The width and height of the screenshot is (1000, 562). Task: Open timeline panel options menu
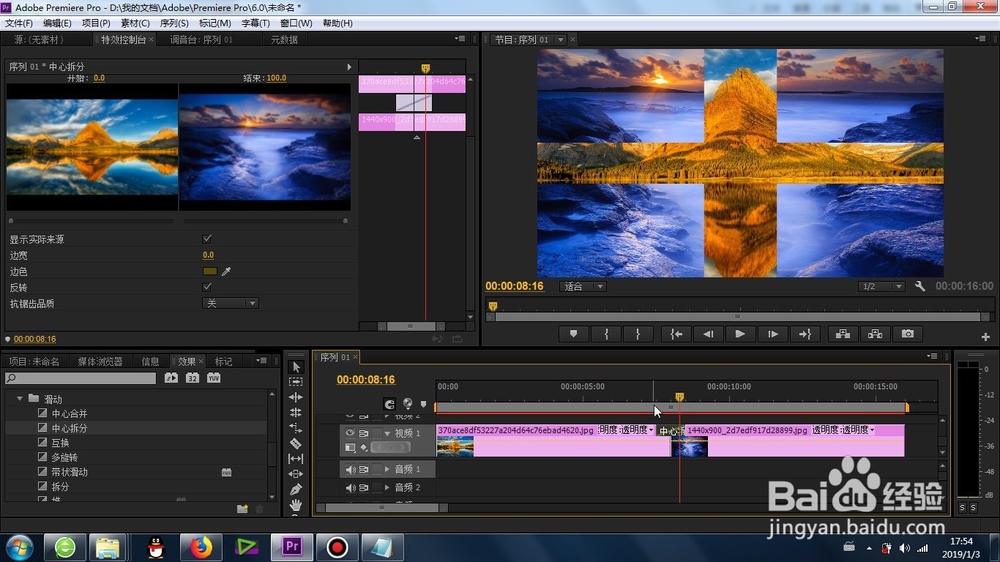coord(932,356)
